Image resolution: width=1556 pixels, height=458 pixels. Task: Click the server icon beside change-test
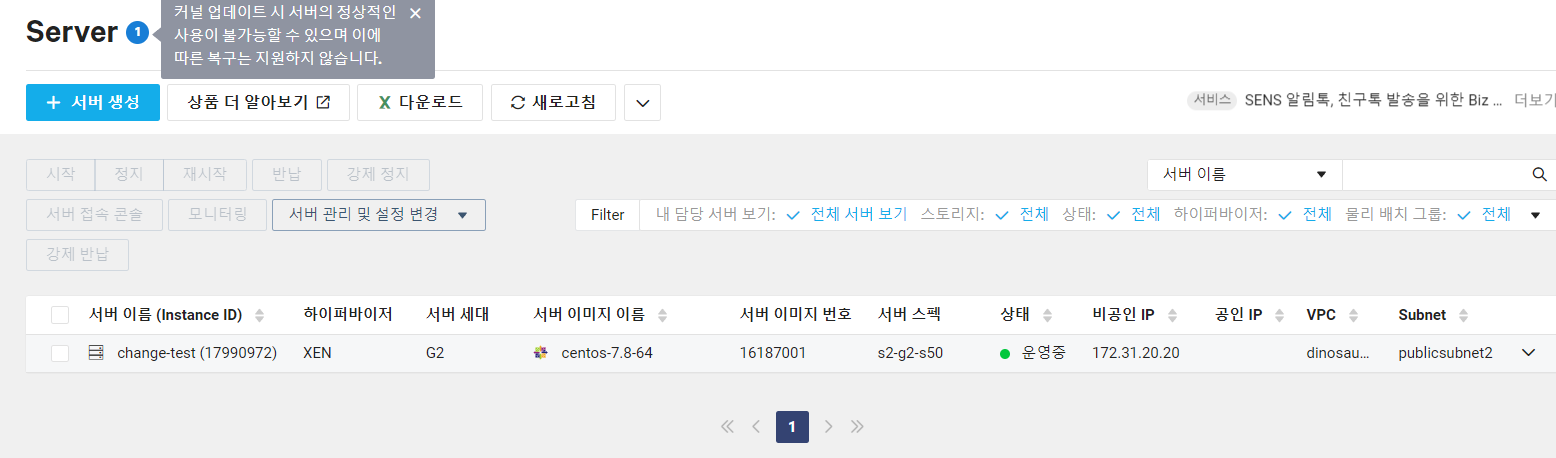point(97,353)
